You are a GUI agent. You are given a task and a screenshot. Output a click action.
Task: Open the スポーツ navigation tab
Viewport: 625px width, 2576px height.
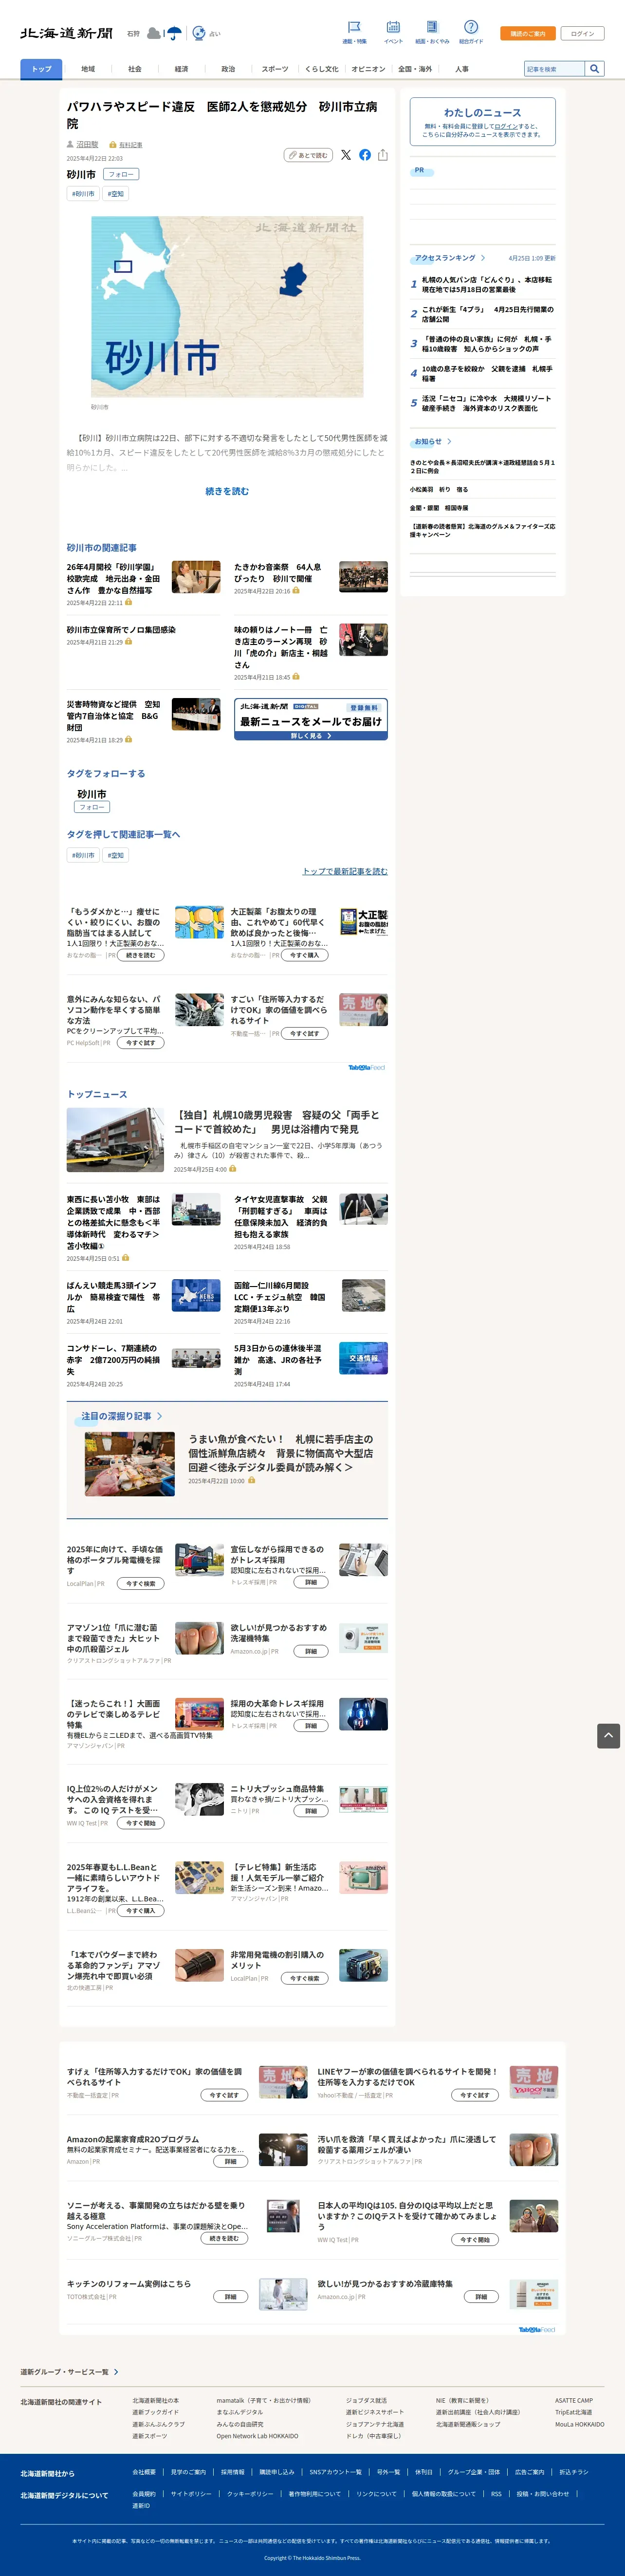coord(275,69)
